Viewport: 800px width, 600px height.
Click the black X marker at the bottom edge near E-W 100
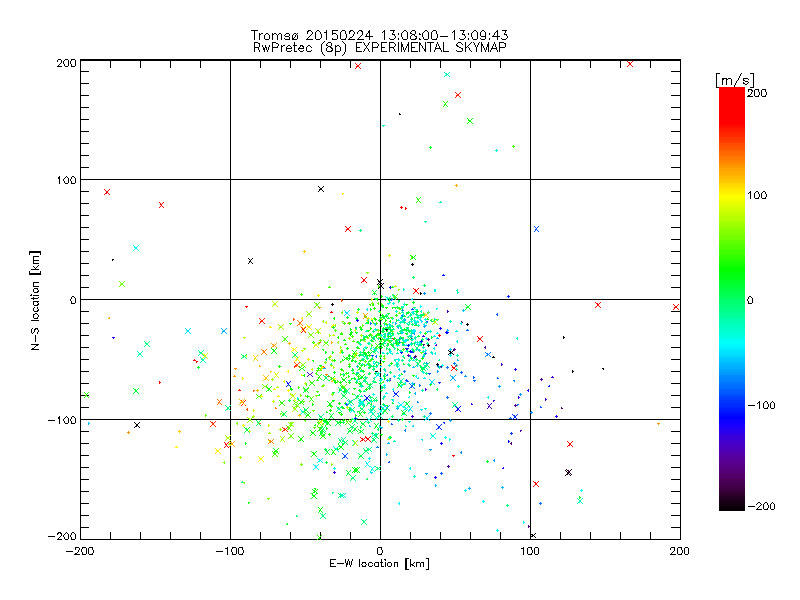(533, 536)
